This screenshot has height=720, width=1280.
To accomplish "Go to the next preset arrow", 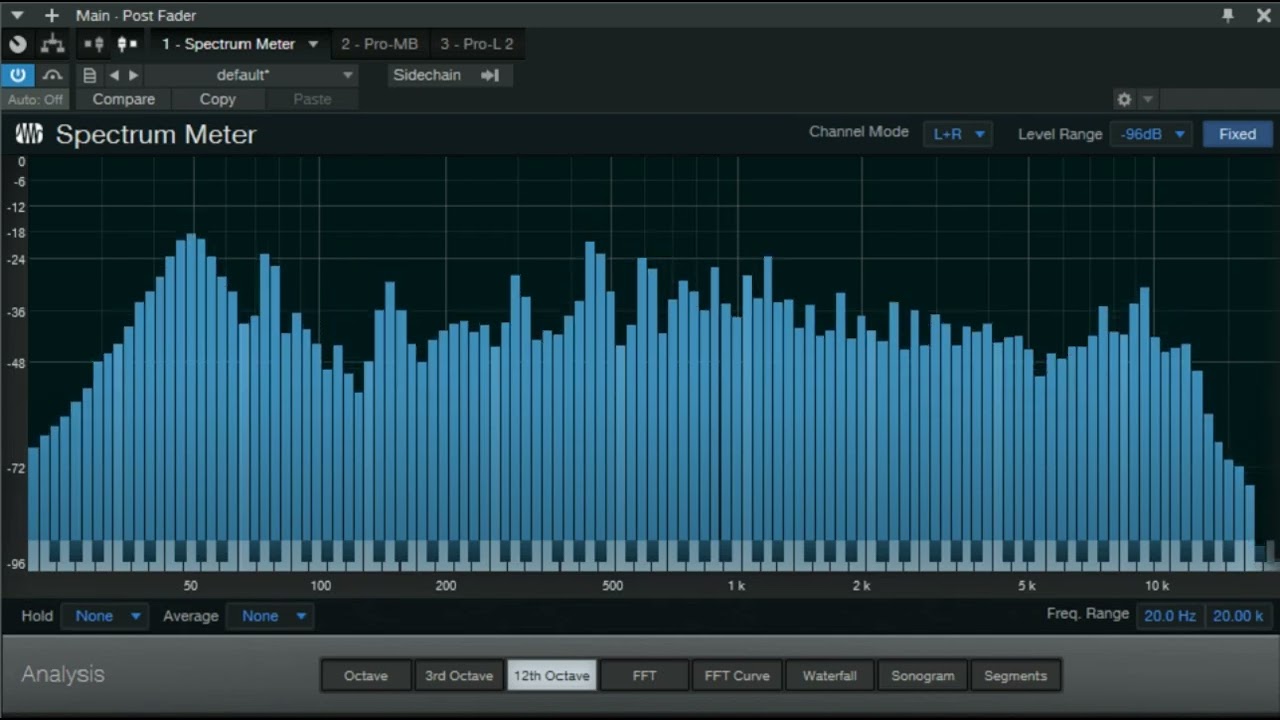I will [x=133, y=75].
